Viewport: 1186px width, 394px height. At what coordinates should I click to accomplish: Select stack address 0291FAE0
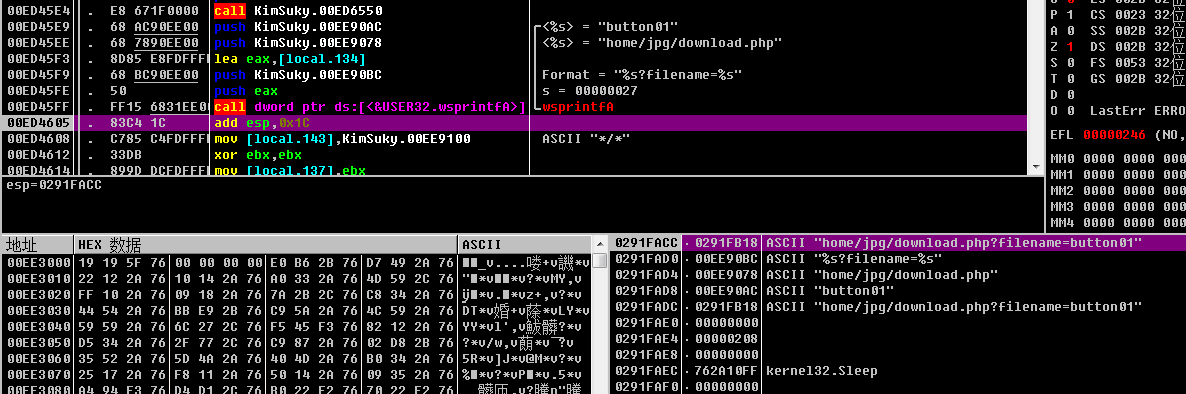tap(647, 322)
